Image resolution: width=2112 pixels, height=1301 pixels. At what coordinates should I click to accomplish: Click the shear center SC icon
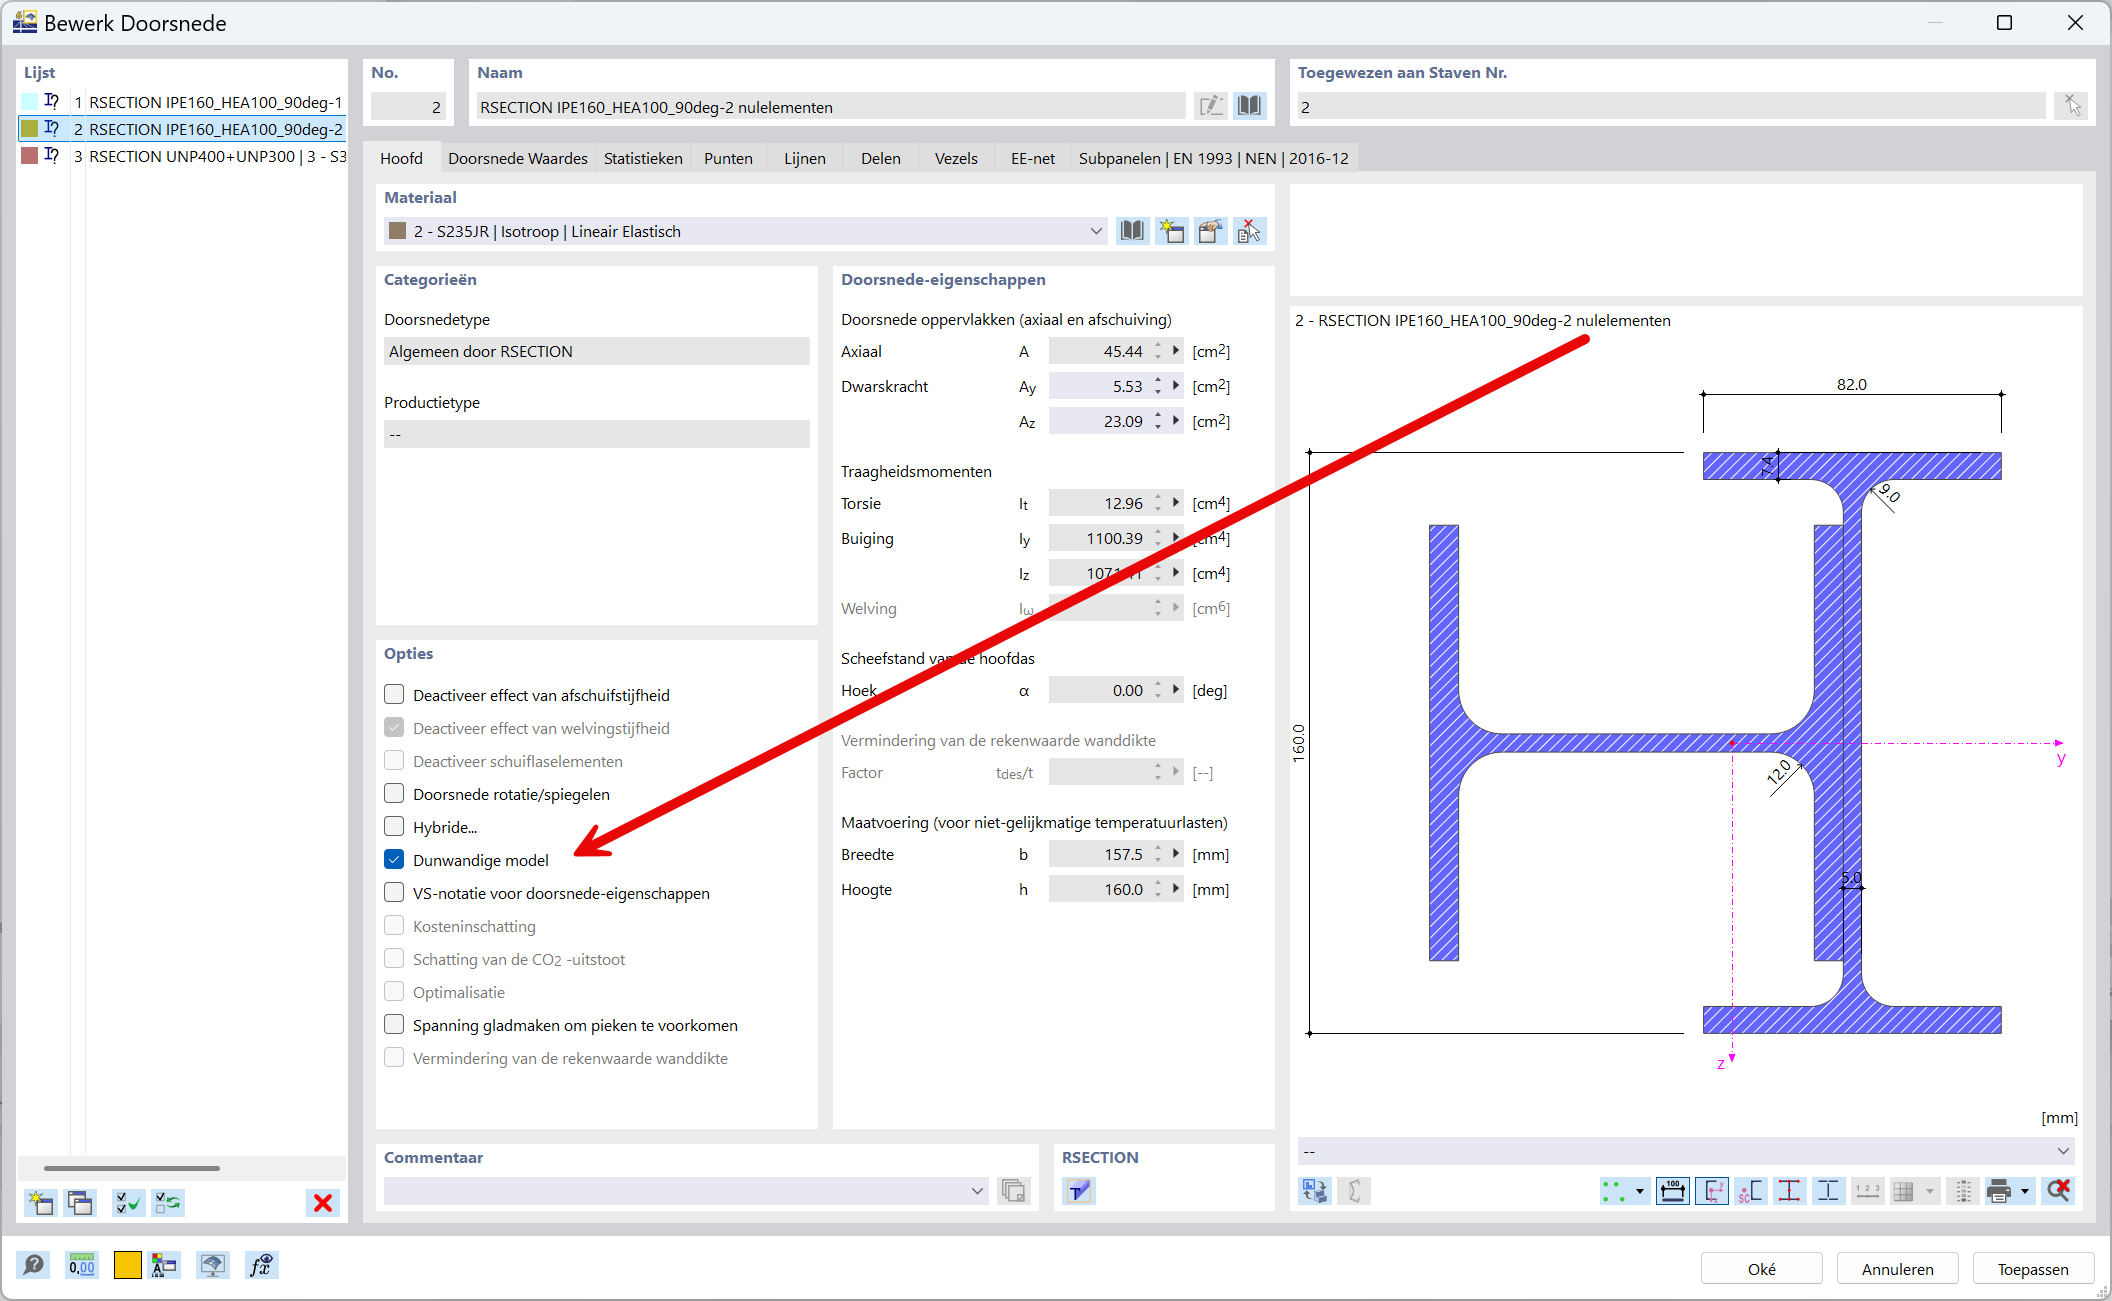pos(1750,1191)
